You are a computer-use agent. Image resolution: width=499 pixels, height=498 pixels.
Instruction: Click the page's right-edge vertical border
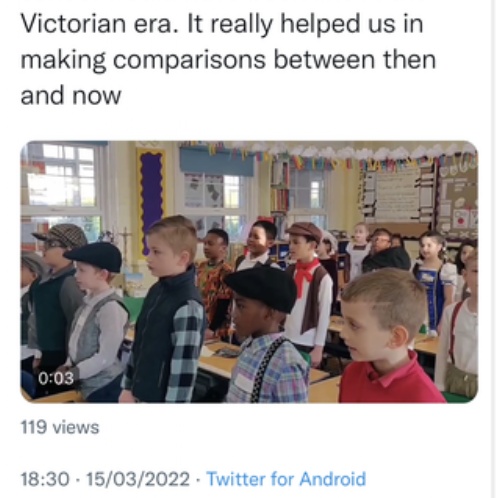point(494,249)
